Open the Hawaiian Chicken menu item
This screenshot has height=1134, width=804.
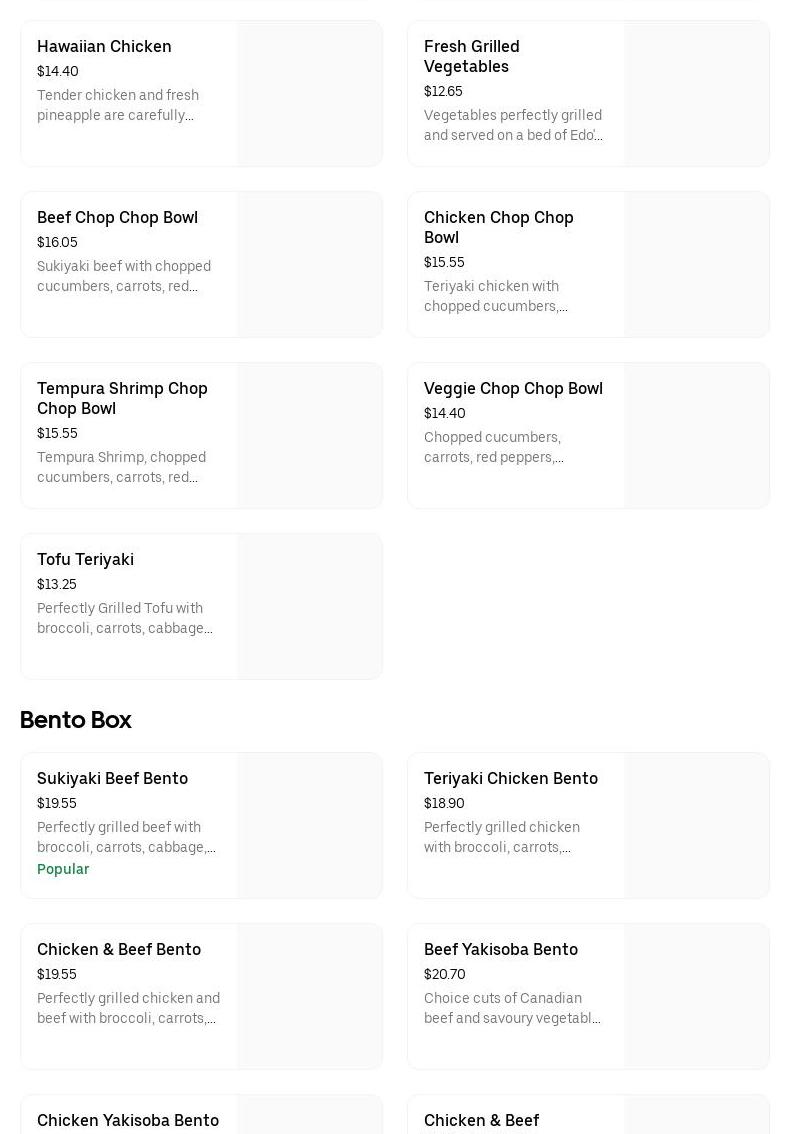click(104, 47)
